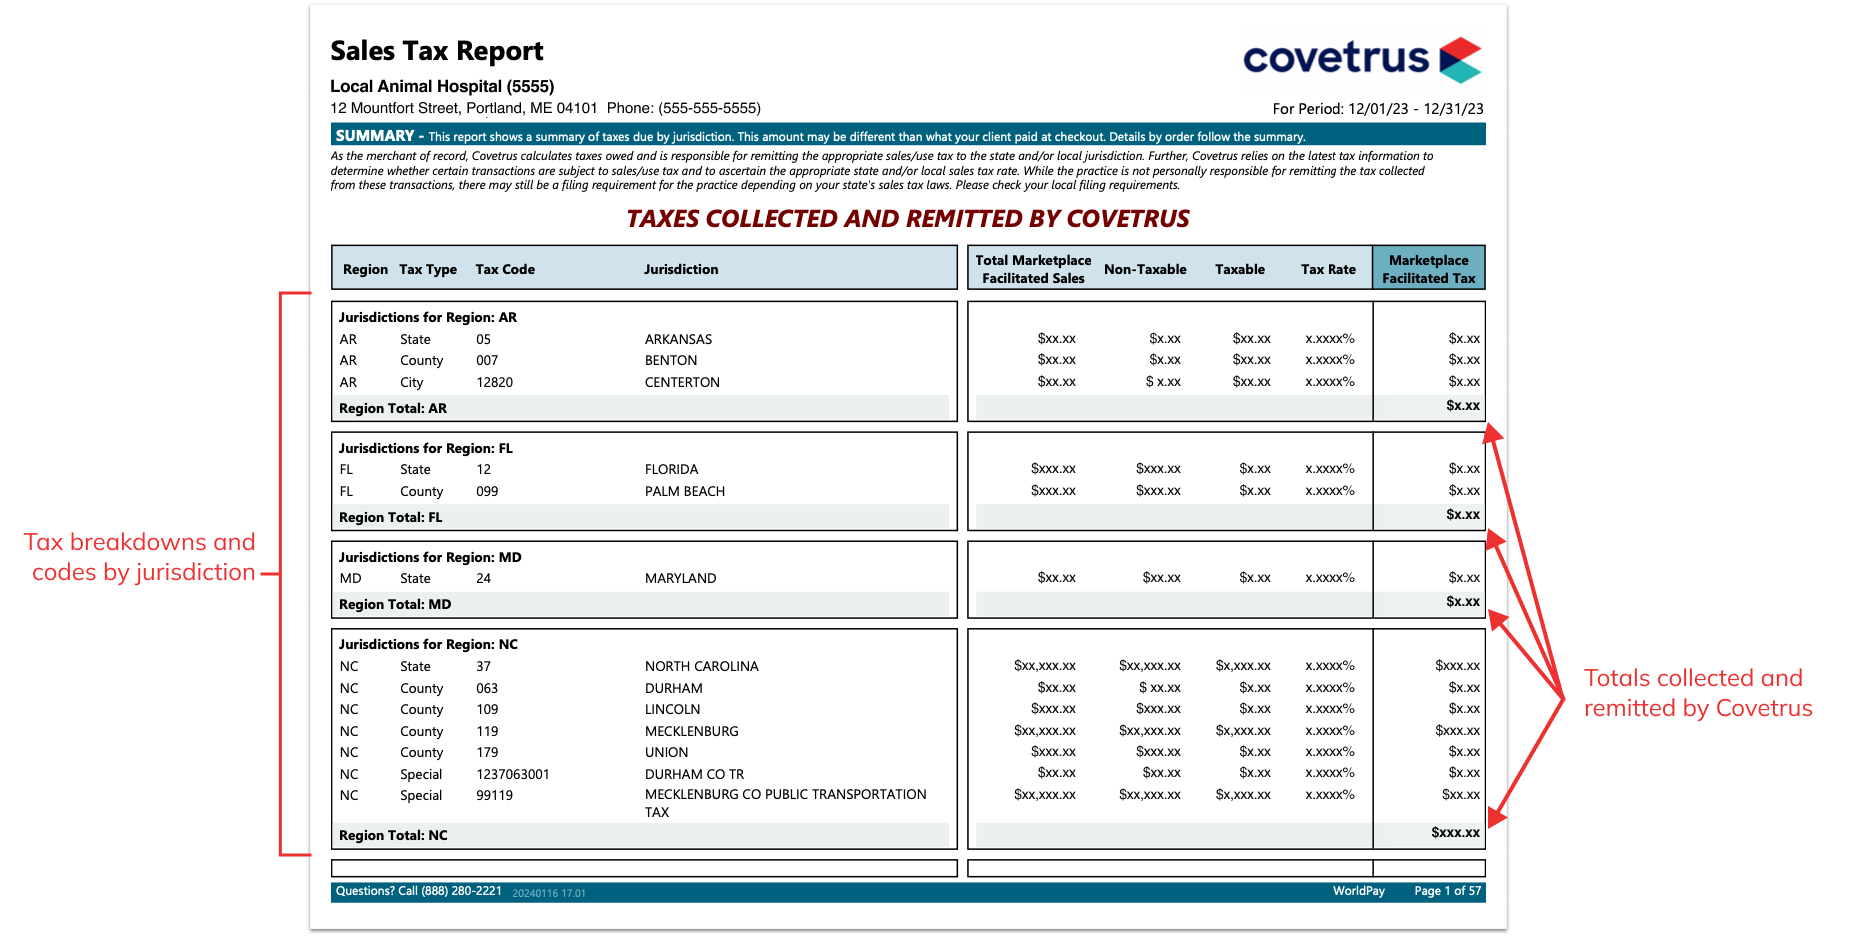This screenshot has height=943, width=1861.
Task: Click tax code '99119'
Action: [494, 795]
